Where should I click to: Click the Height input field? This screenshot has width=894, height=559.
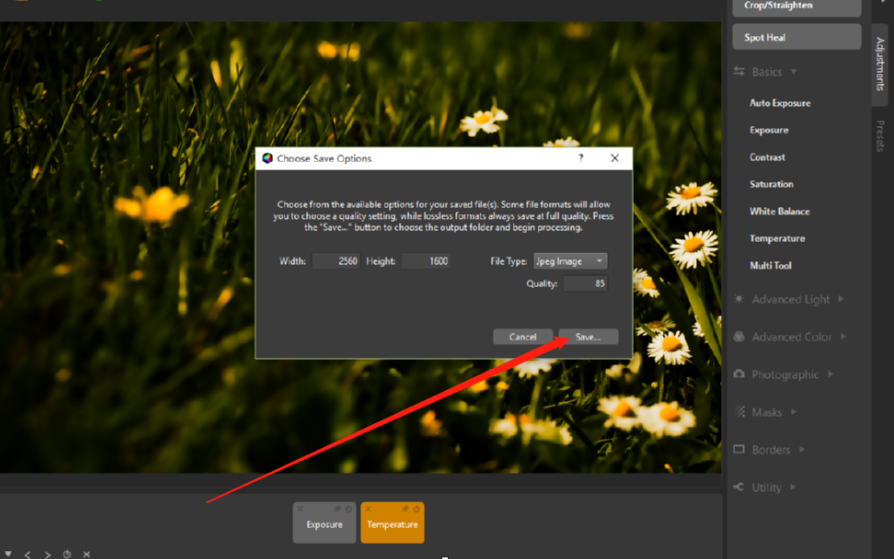tap(426, 261)
